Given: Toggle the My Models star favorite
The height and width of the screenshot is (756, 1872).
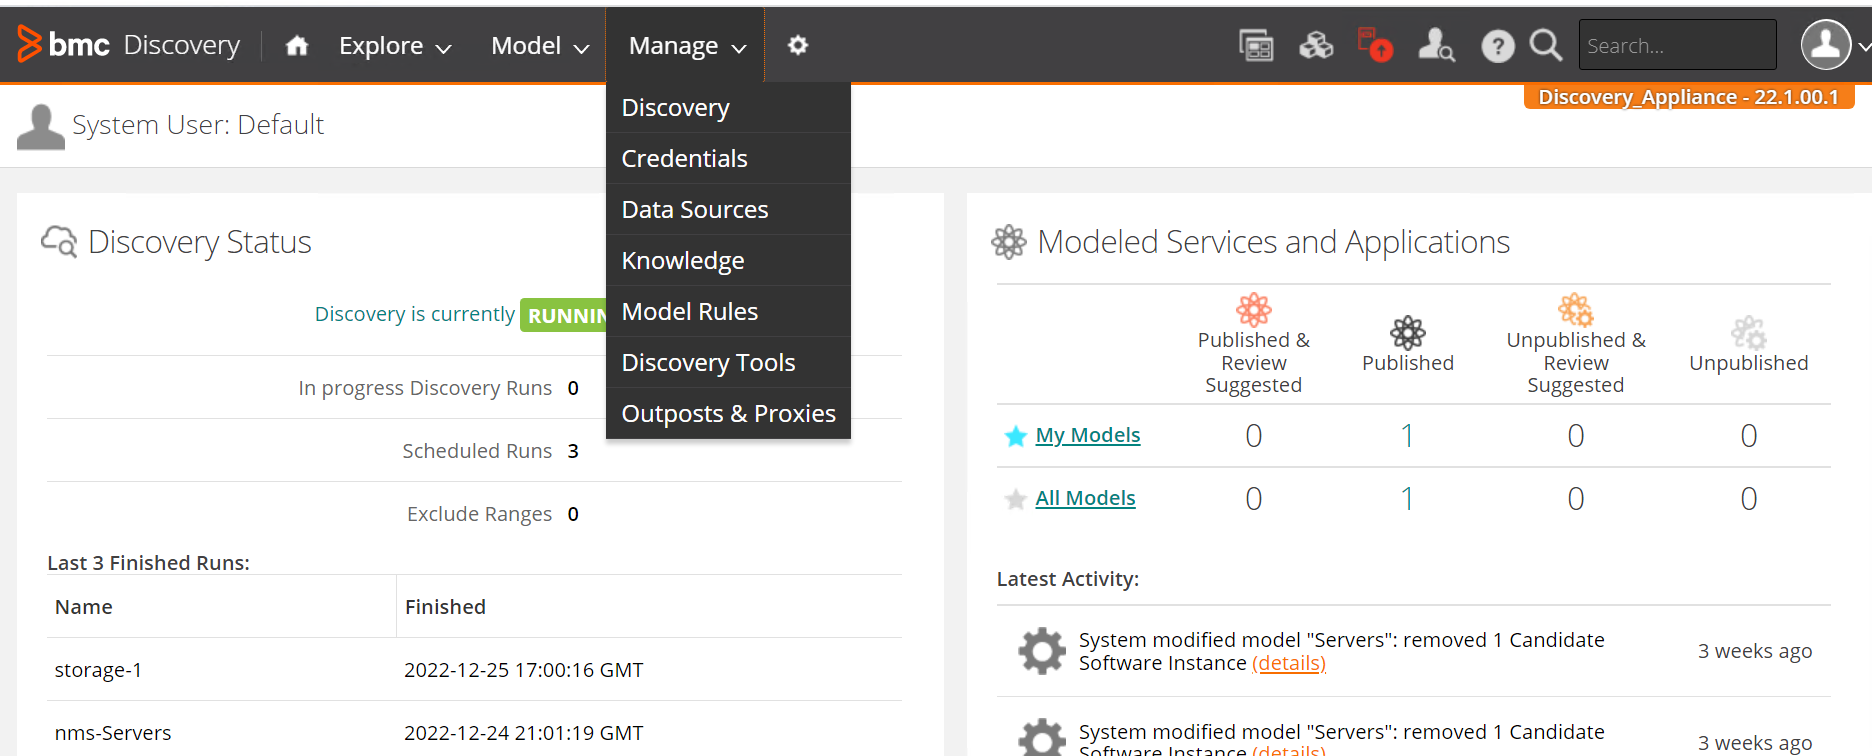Looking at the screenshot, I should [1016, 436].
